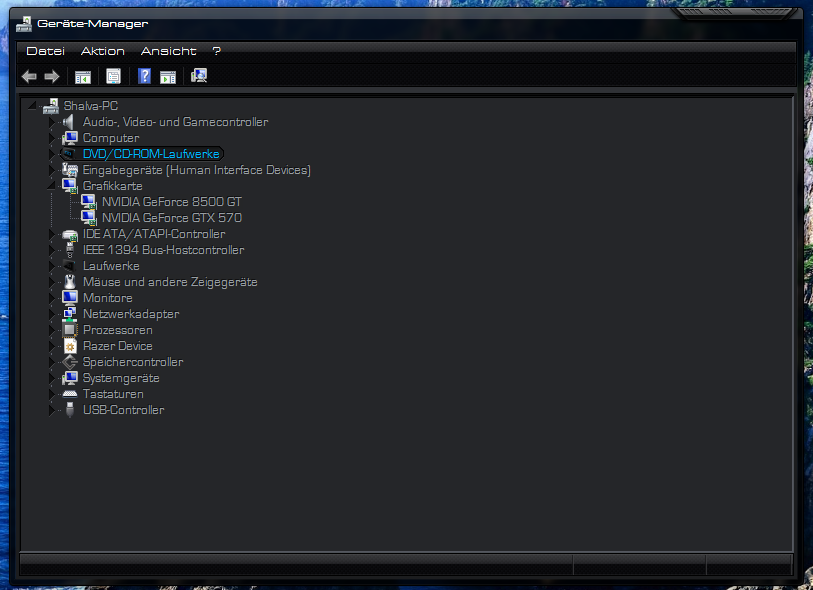Collapse the Shalva-PC root node
This screenshot has width=813, height=590.
pos(32,106)
